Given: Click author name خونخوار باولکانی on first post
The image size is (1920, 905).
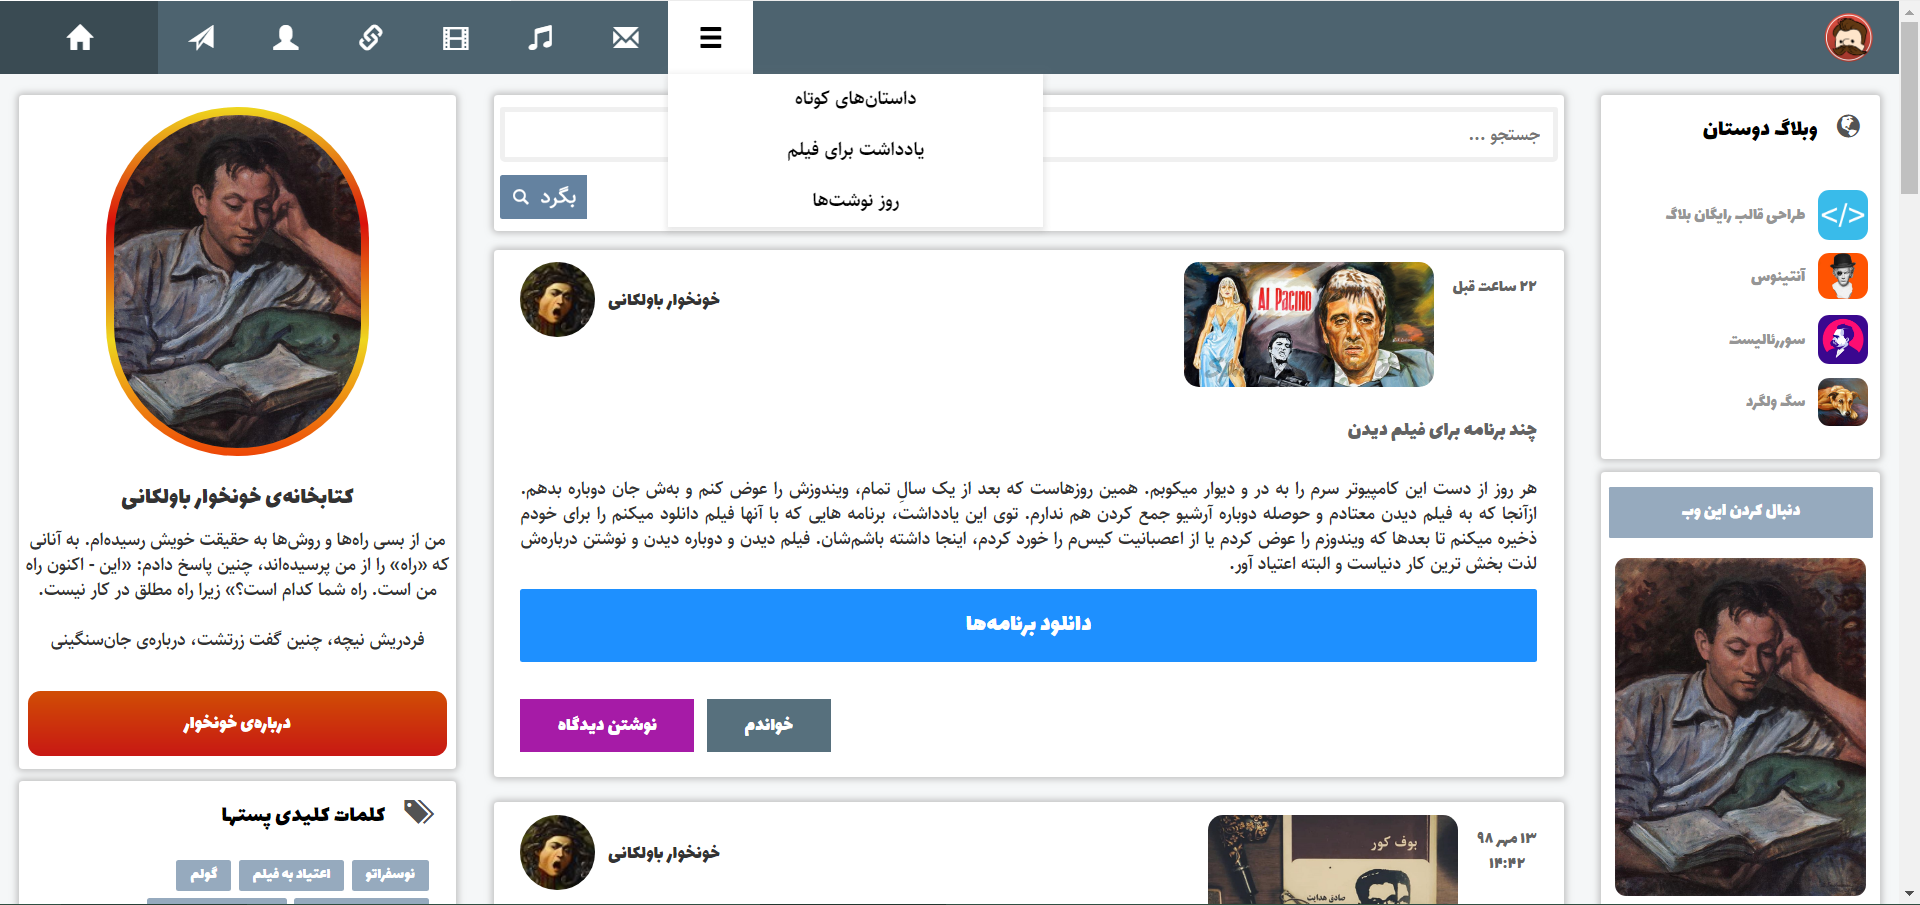Looking at the screenshot, I should tap(664, 300).
